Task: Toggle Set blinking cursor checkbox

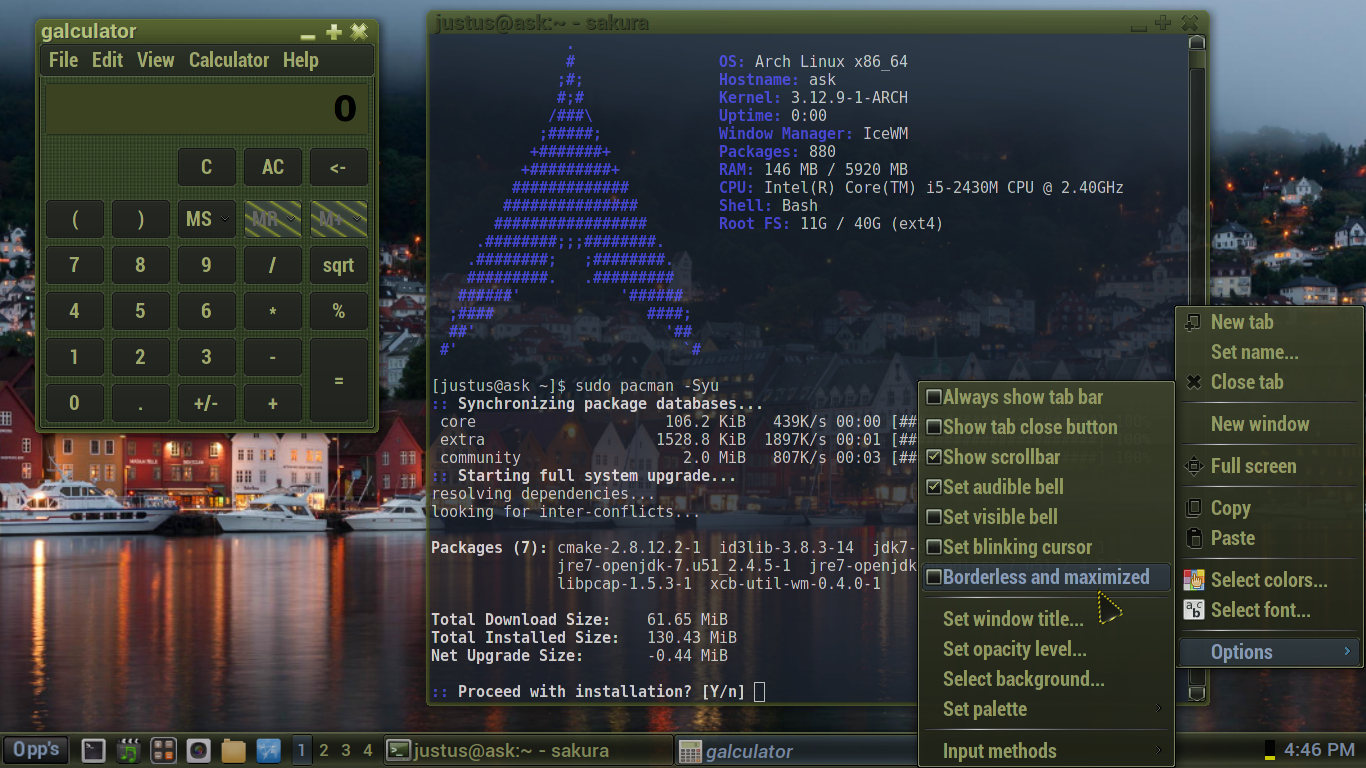Action: point(934,547)
